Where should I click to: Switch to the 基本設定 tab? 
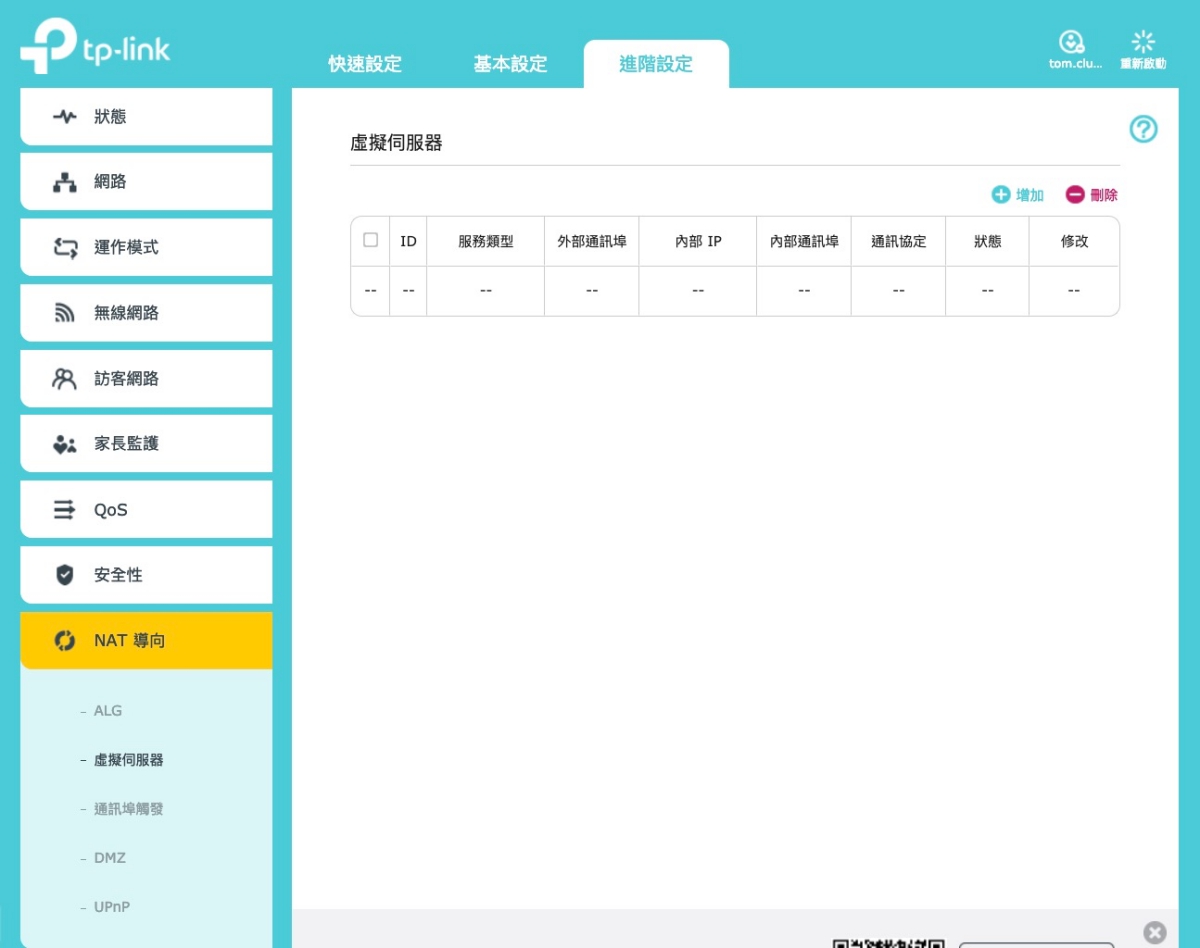(x=510, y=65)
